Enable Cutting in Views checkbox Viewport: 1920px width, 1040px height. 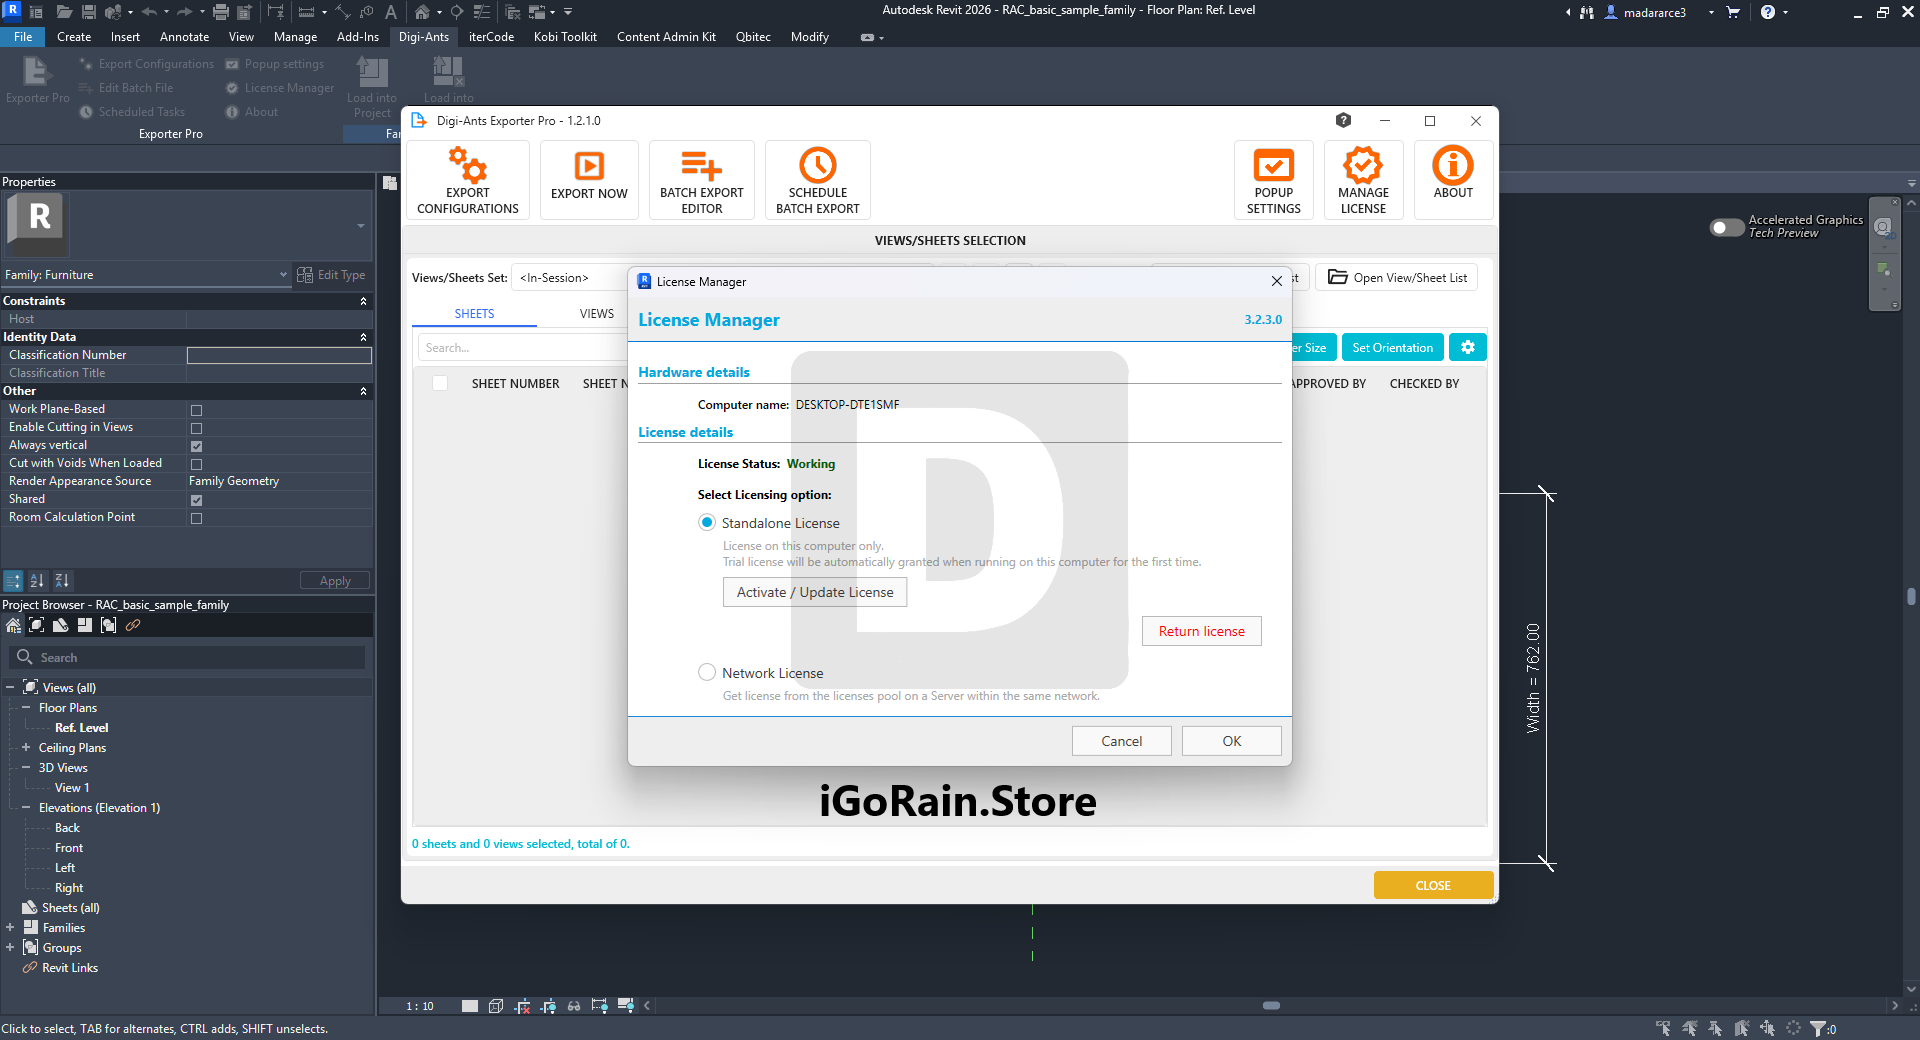(x=196, y=428)
